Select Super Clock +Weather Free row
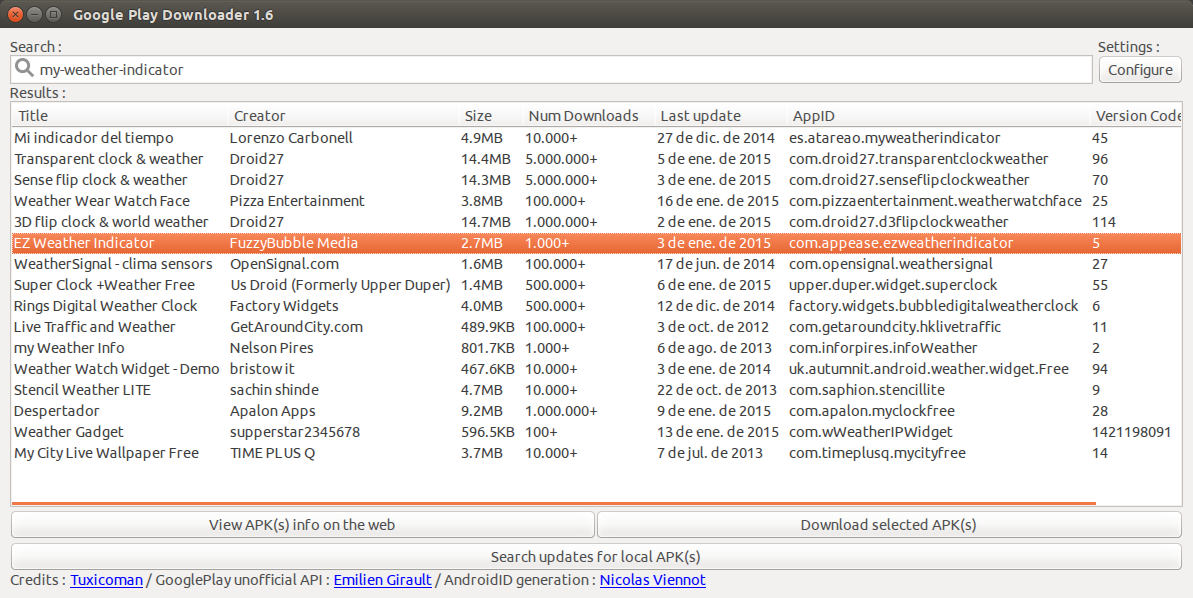 (596, 285)
